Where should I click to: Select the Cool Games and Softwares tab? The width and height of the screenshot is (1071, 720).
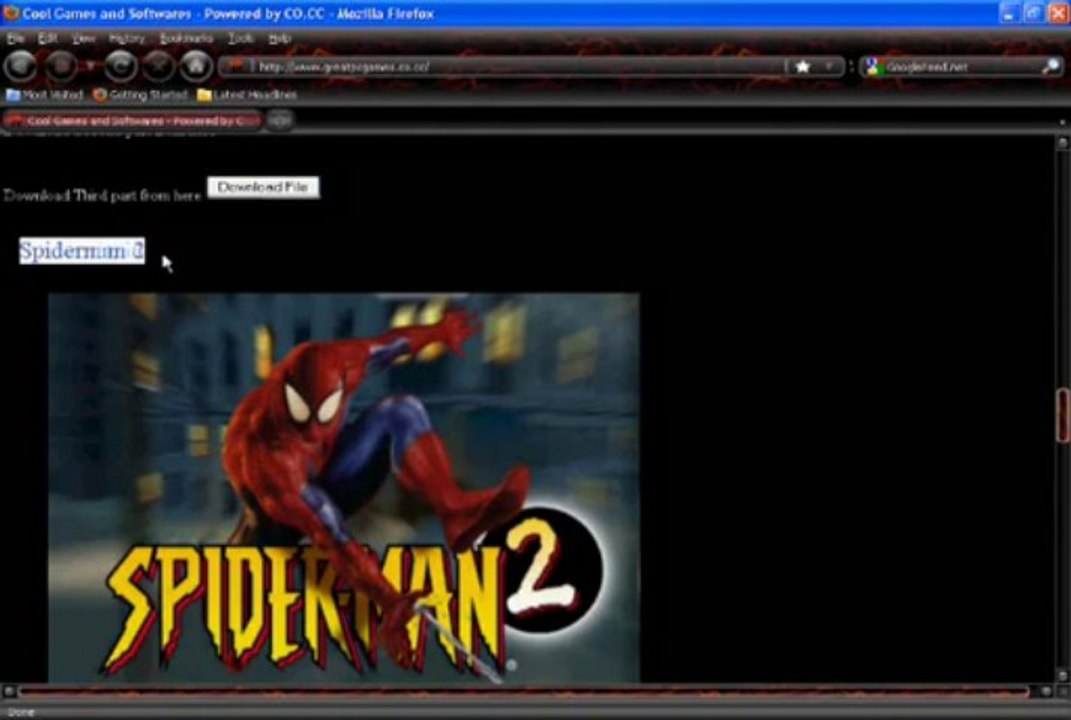(133, 120)
